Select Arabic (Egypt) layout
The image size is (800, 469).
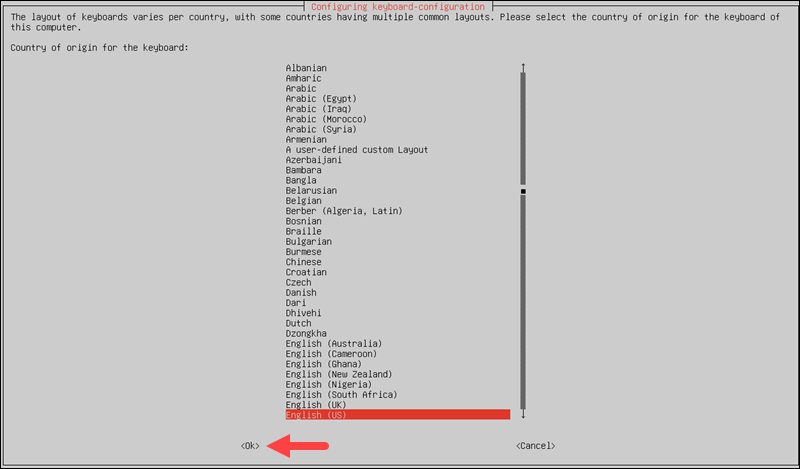[321, 98]
